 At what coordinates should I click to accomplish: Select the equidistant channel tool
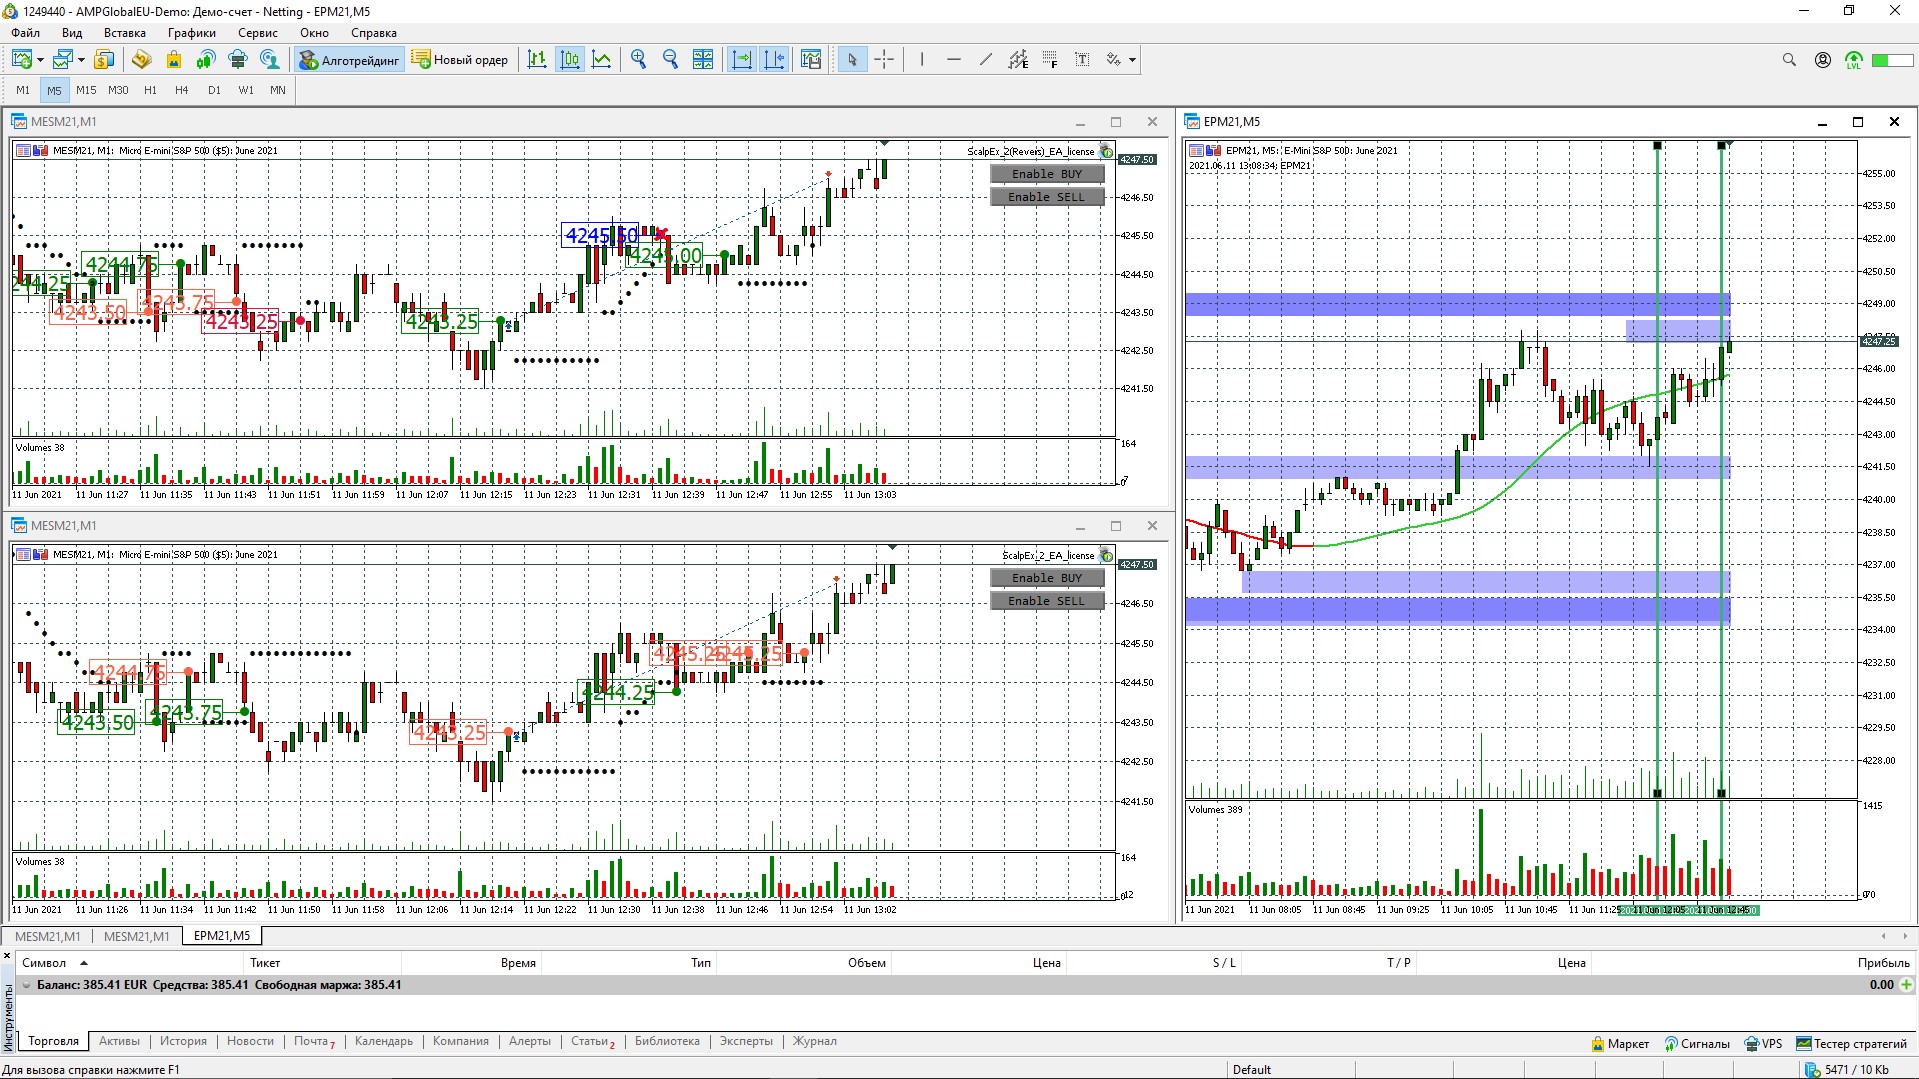tap(1018, 60)
